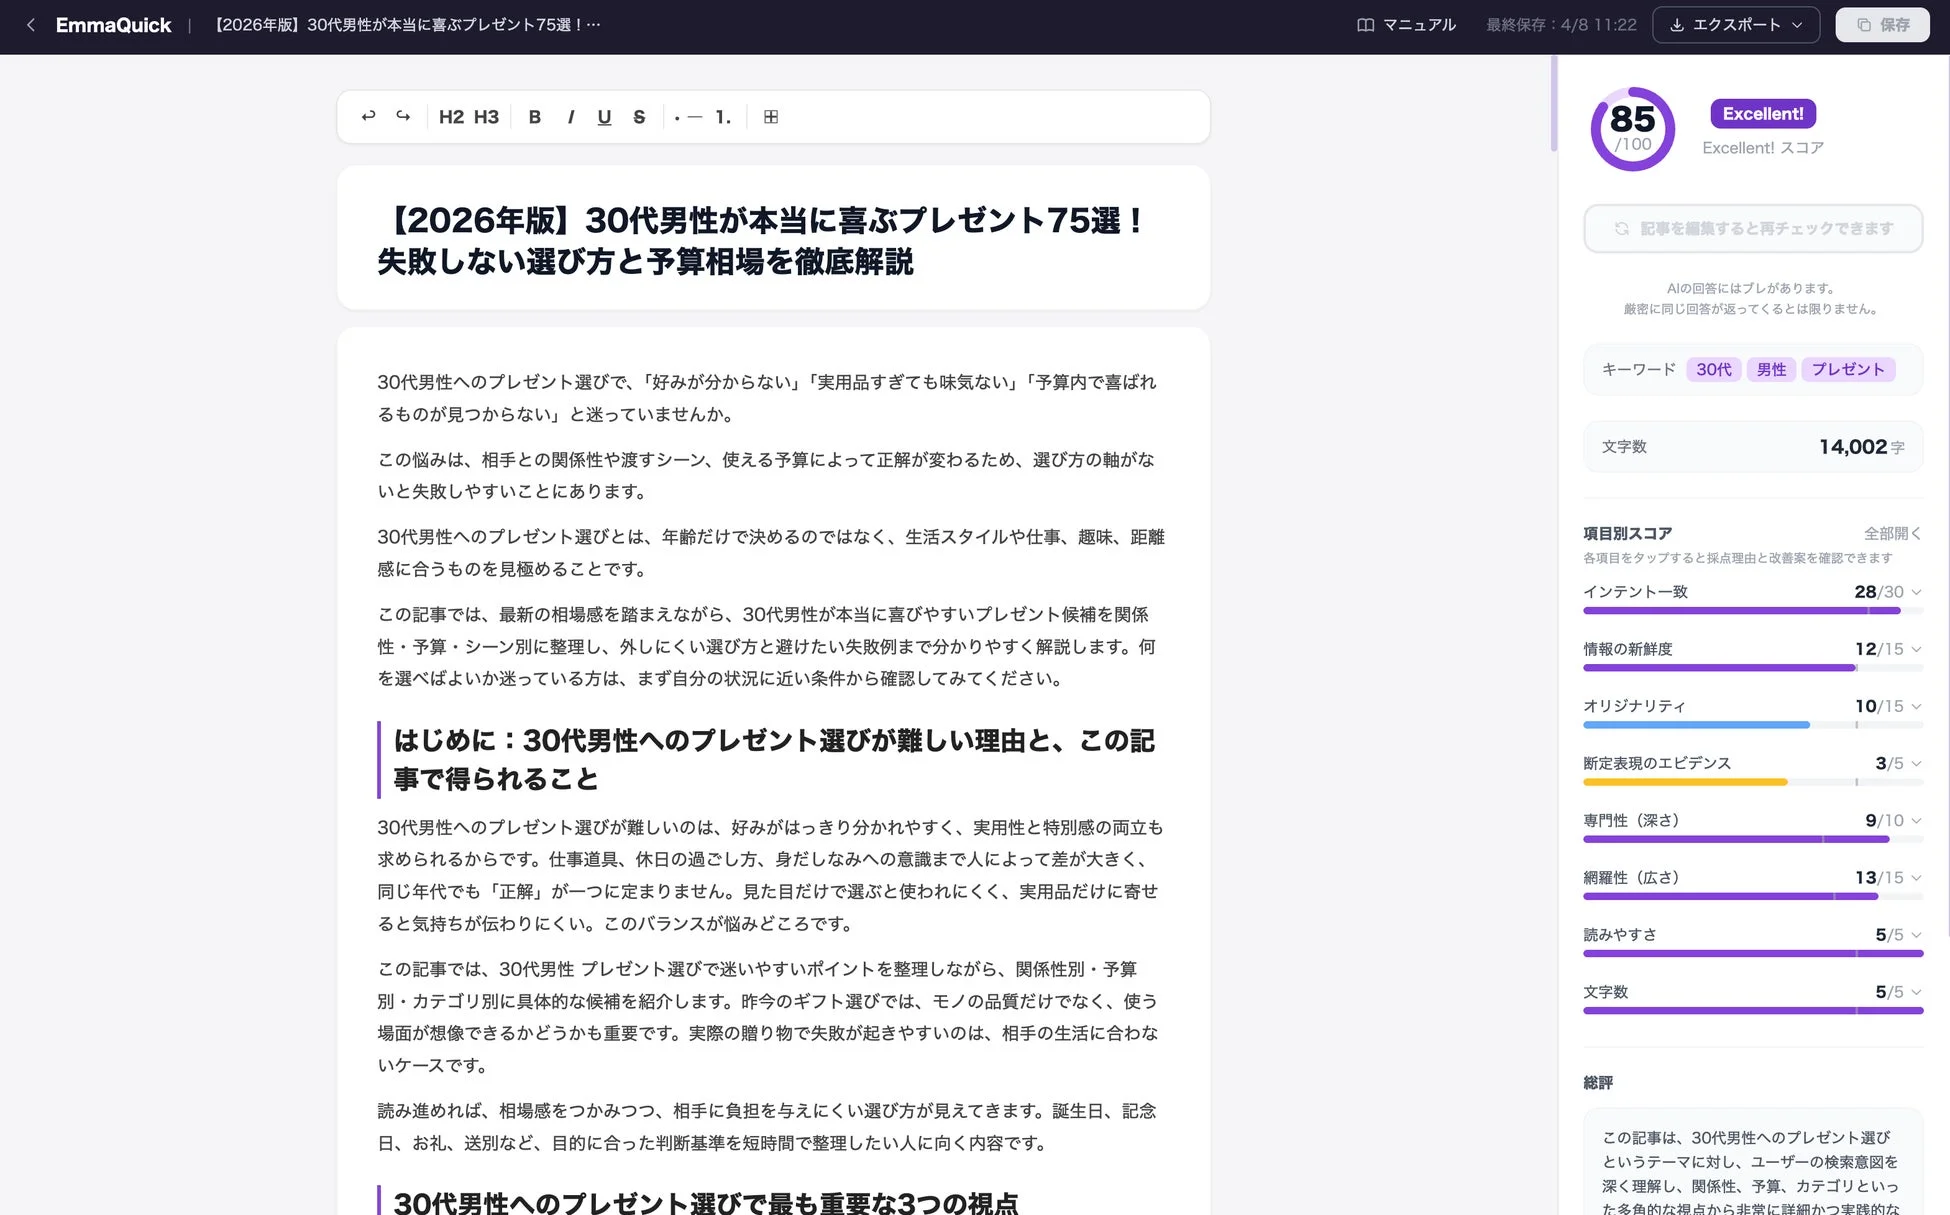The image size is (1950, 1215).
Task: Select the プレゼント keyword chip
Action: click(x=1848, y=369)
